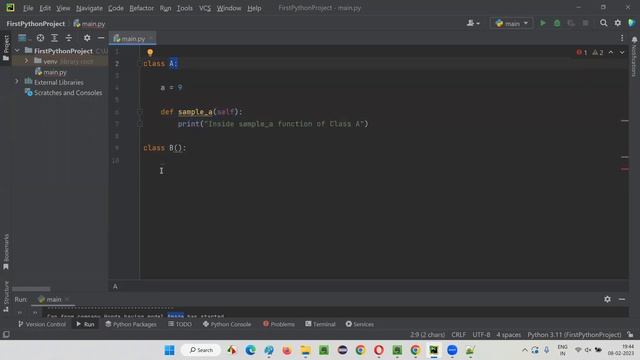Close the main.py editor tab

[x=151, y=38]
